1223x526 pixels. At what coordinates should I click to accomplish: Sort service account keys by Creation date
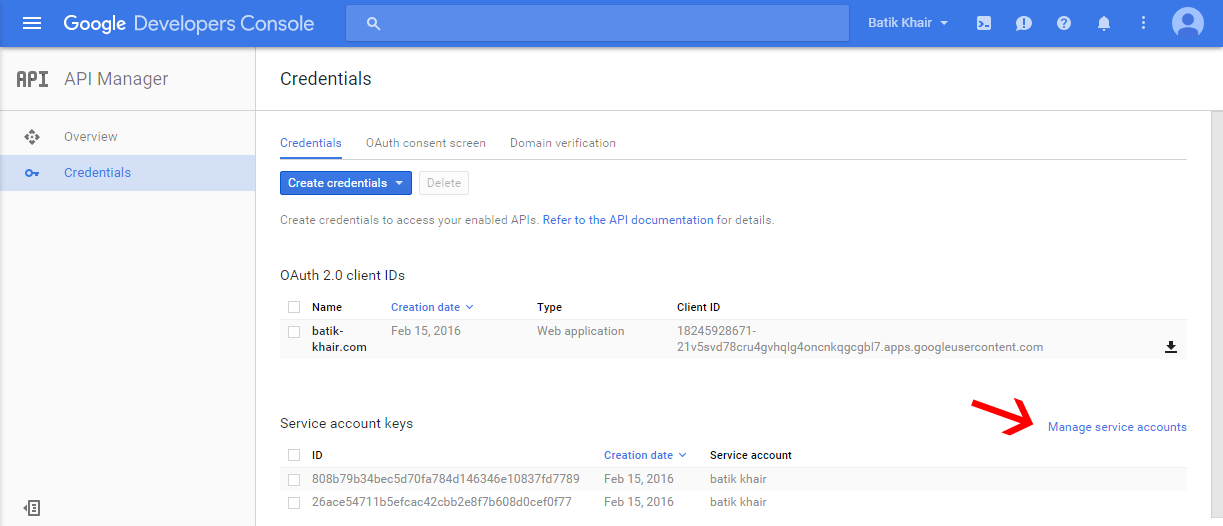(x=645, y=455)
